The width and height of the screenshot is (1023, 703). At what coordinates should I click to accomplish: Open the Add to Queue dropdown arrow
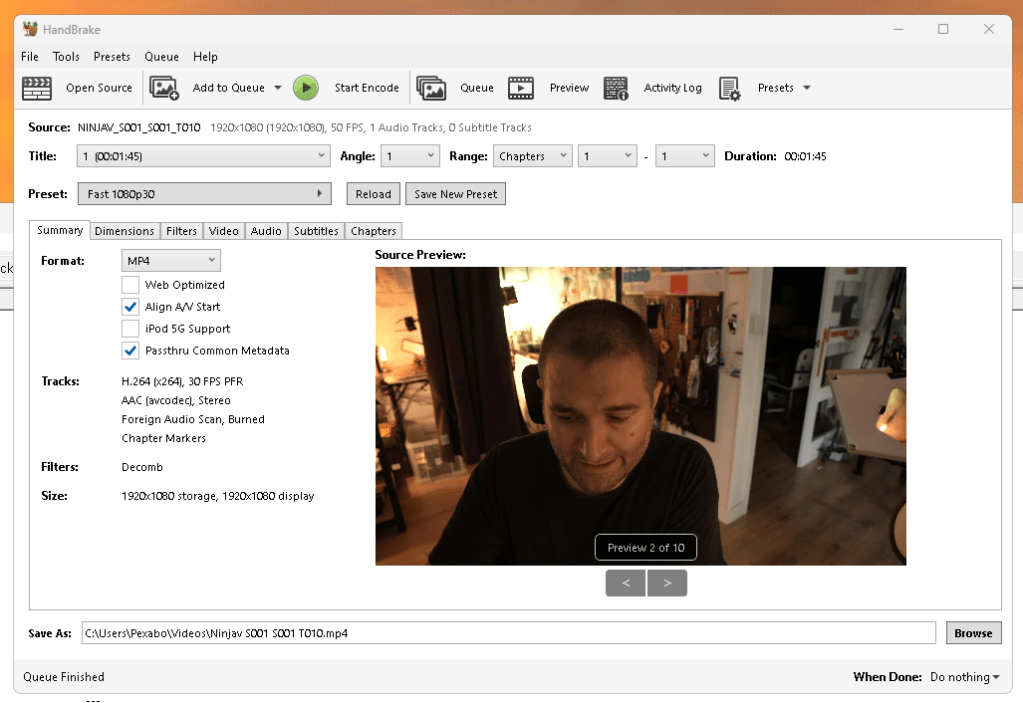click(278, 88)
